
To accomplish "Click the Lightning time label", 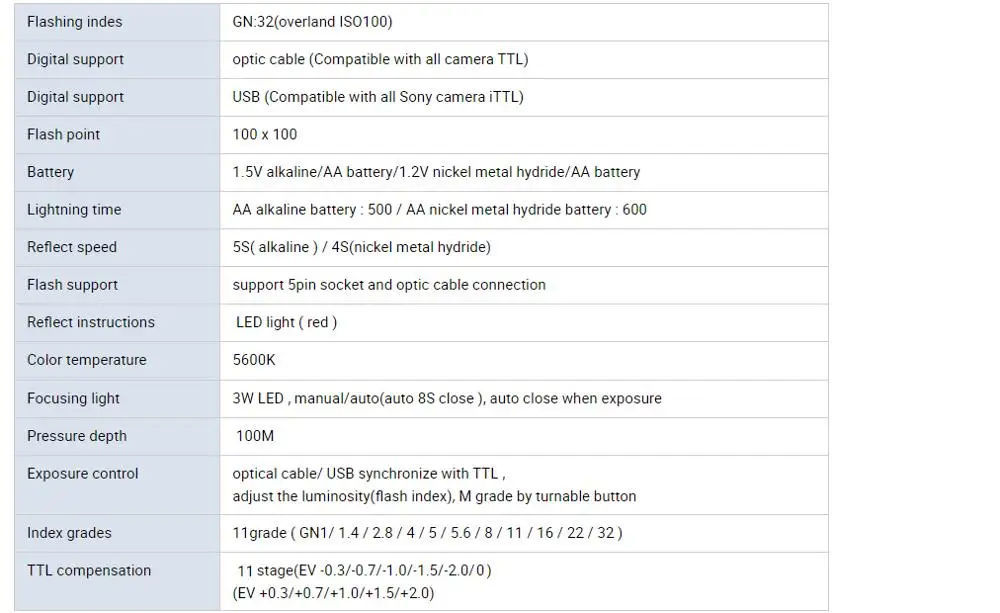I will (x=74, y=210).
